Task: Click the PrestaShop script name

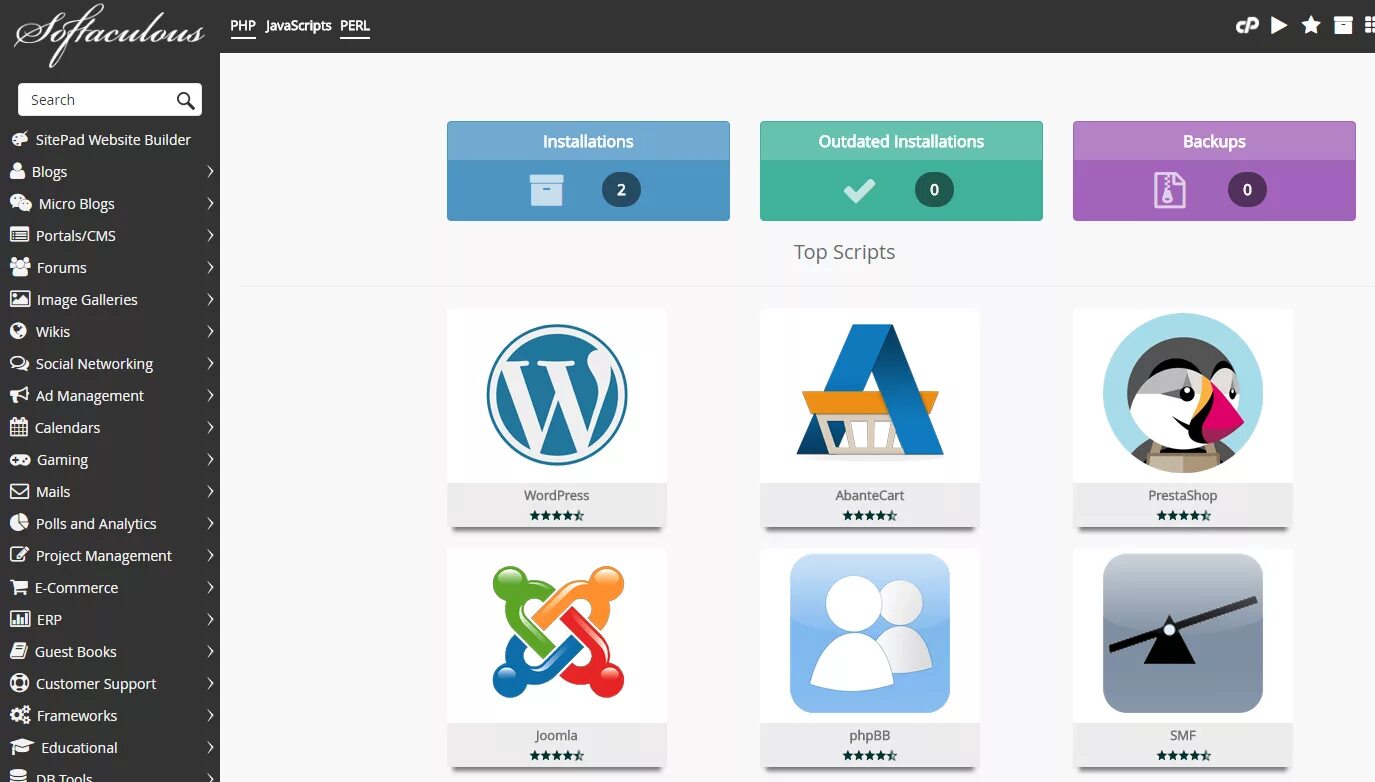Action: 1183,495
